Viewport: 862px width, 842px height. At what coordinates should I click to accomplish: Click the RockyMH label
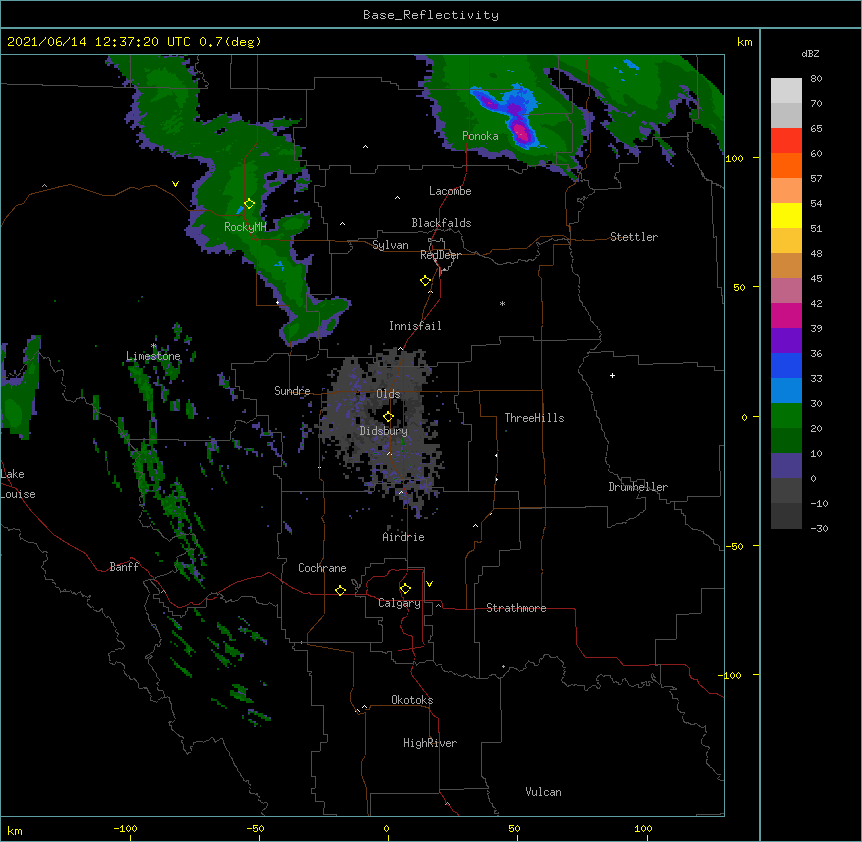(245, 227)
